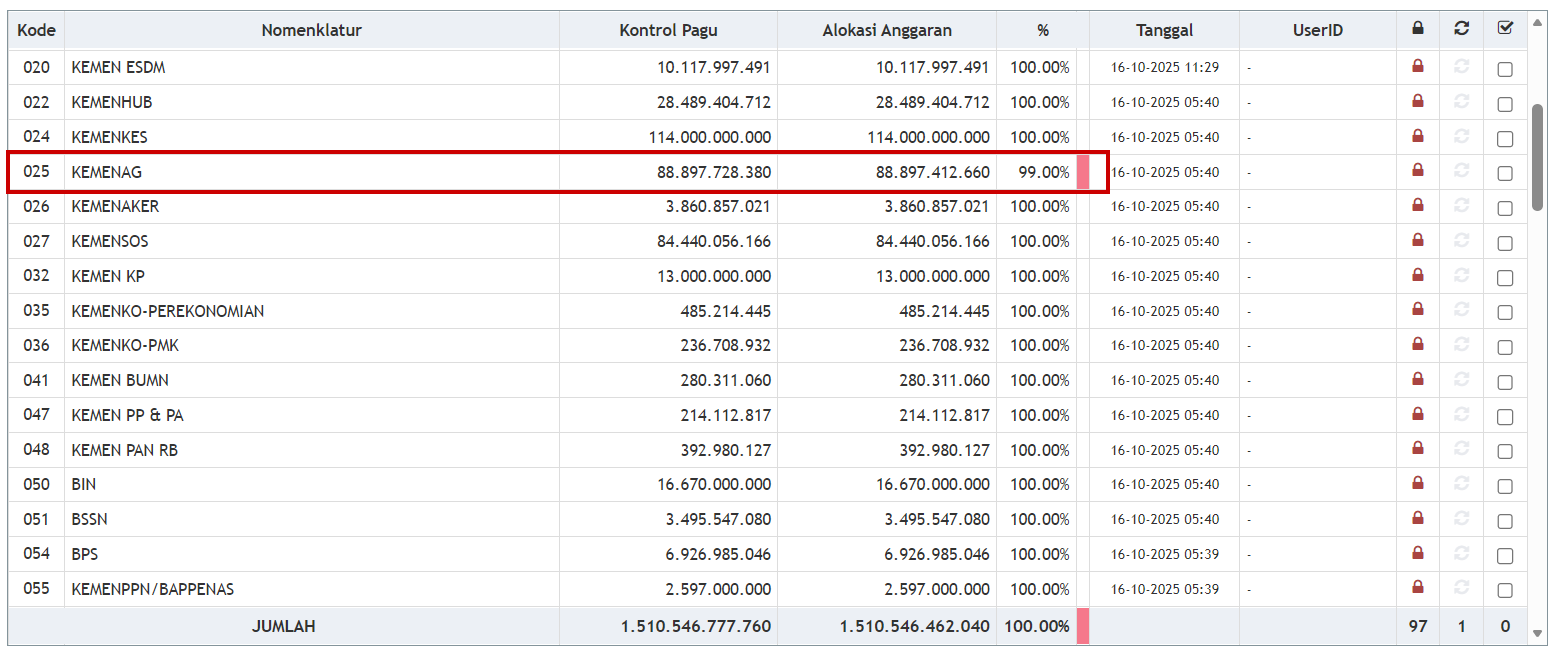1555x654 pixels.
Task: Click the Kontrol Pagu column header
Action: pyautogui.click(x=668, y=30)
